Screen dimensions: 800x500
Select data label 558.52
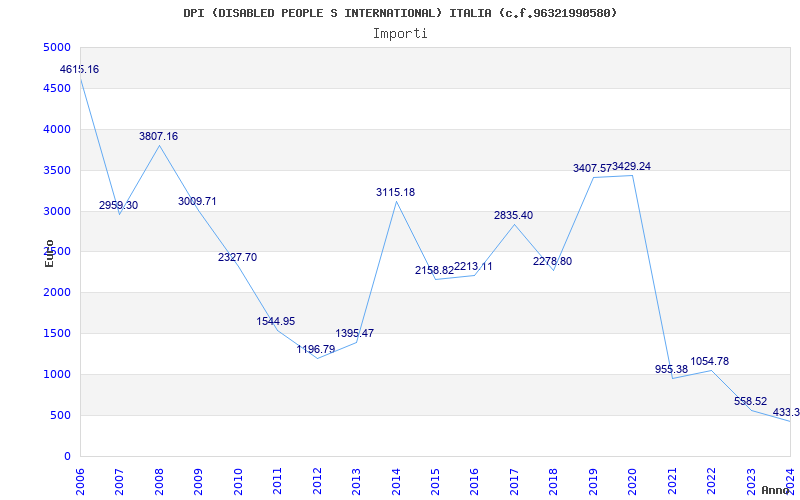[751, 402]
